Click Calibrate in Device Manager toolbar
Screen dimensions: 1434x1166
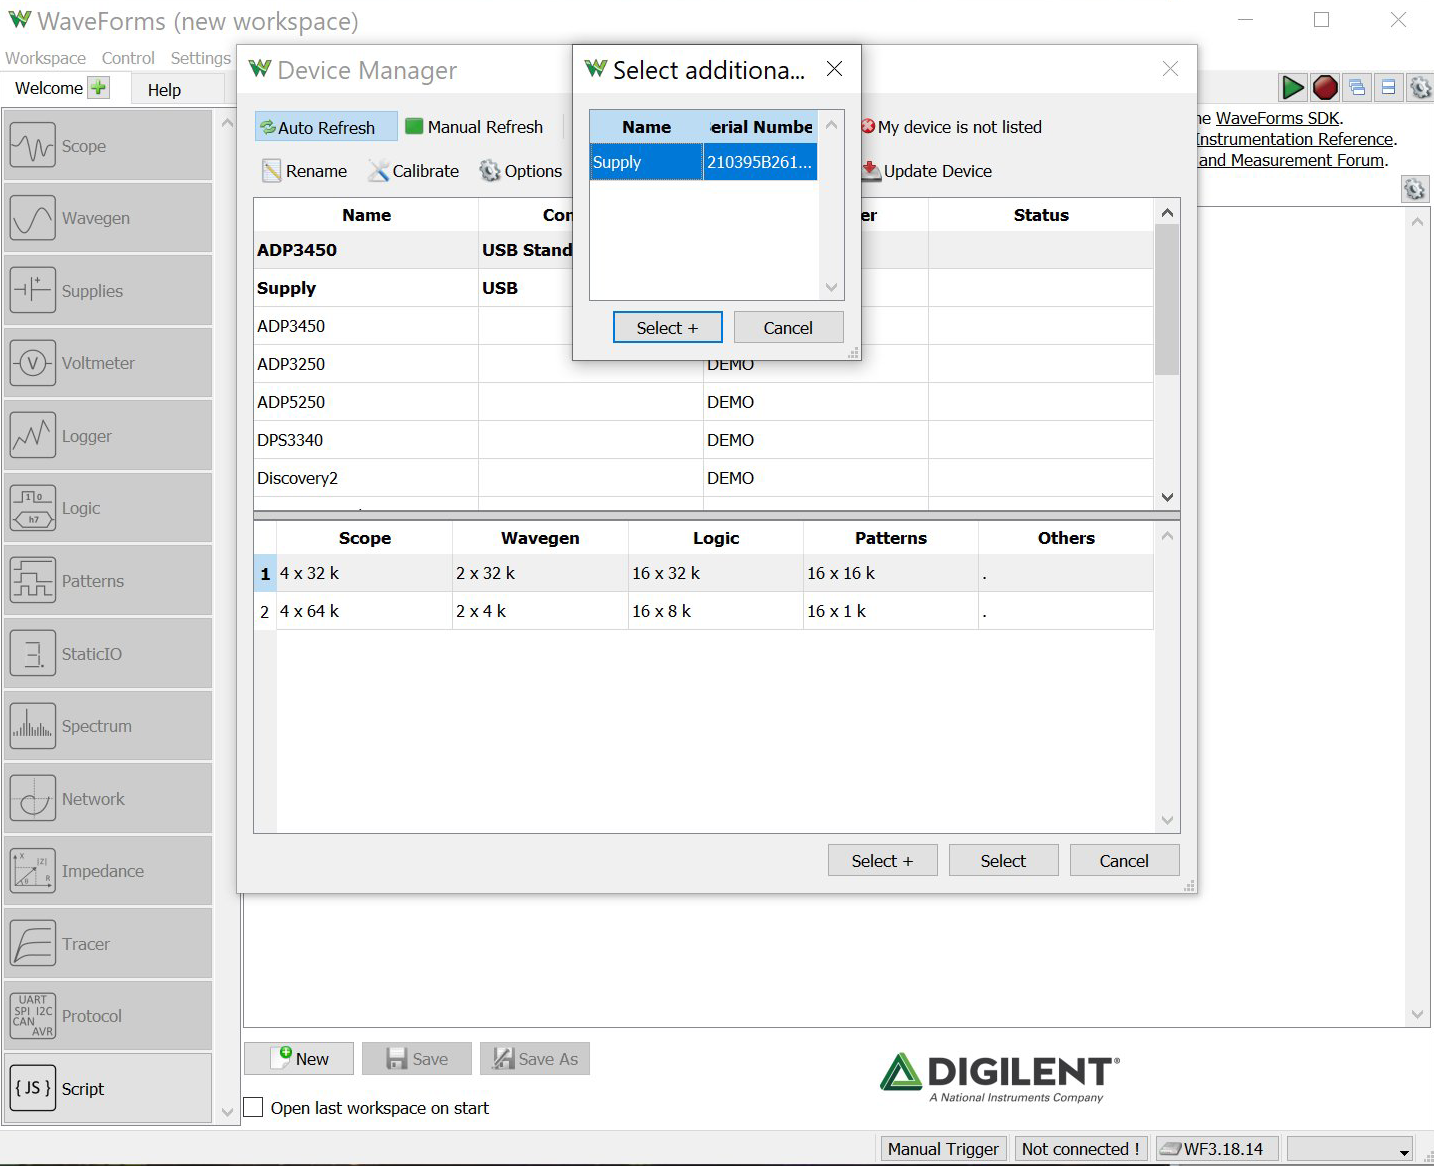413,171
